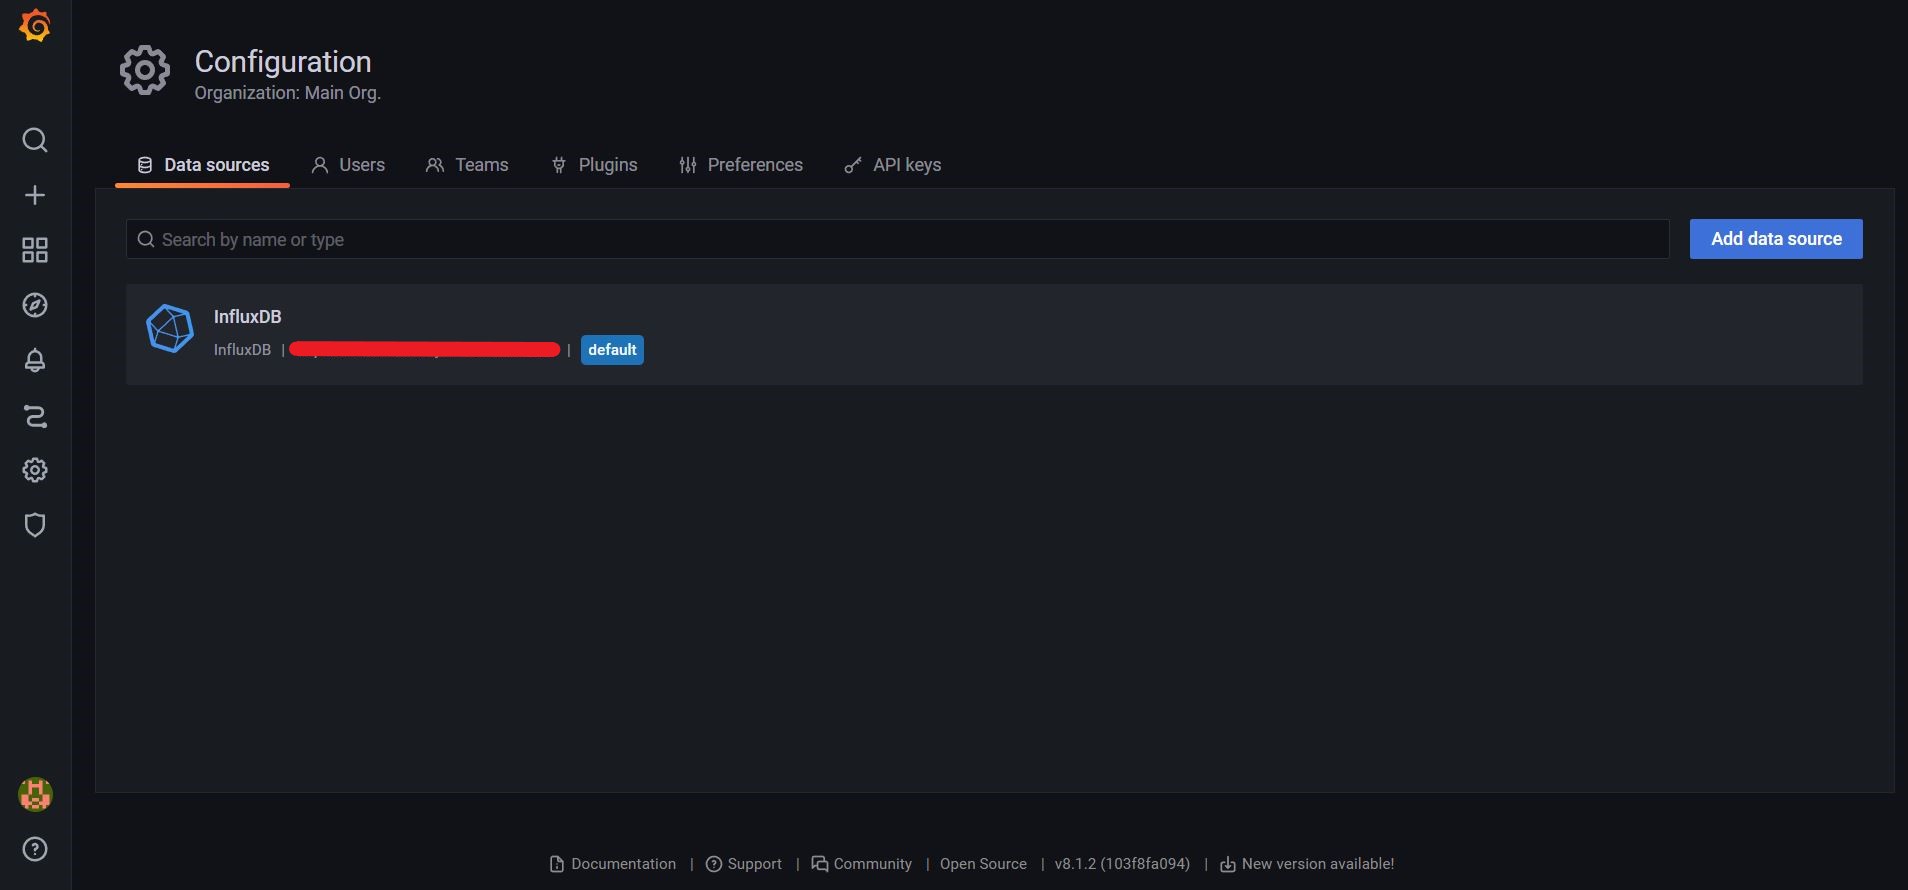The height and width of the screenshot is (890, 1908).
Task: Open the Support footer link
Action: pyautogui.click(x=744, y=864)
